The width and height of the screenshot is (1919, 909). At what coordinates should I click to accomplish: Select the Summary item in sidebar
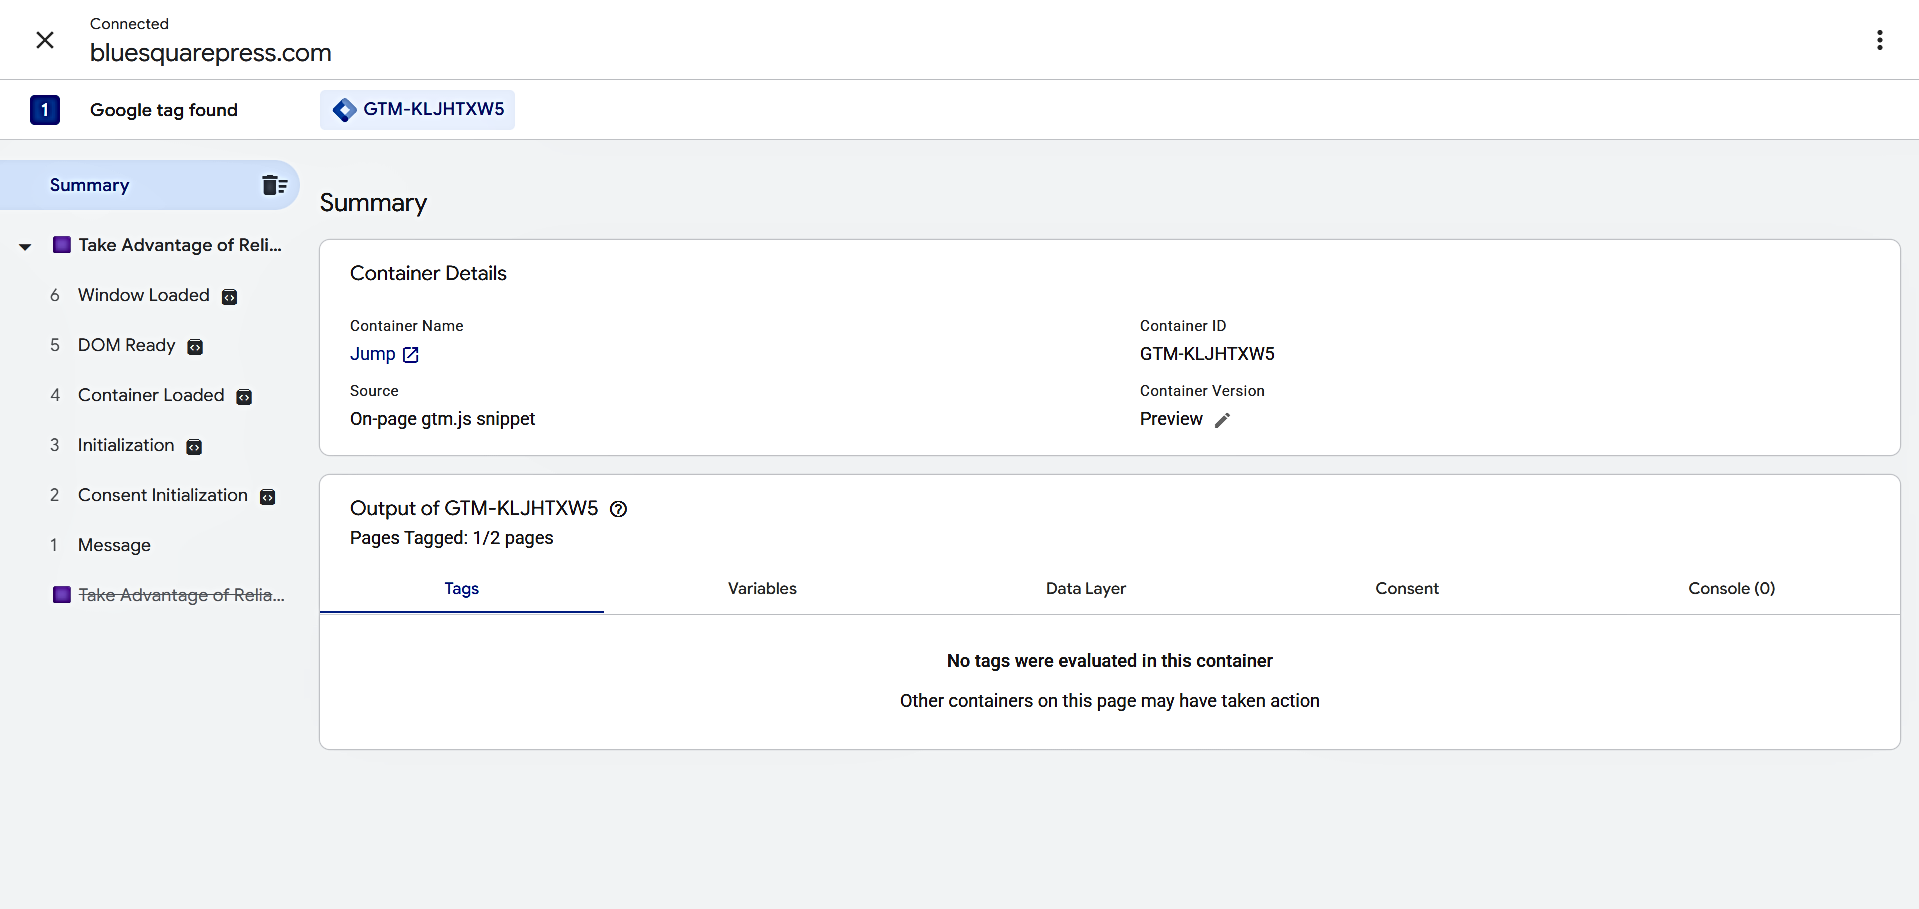tap(90, 185)
